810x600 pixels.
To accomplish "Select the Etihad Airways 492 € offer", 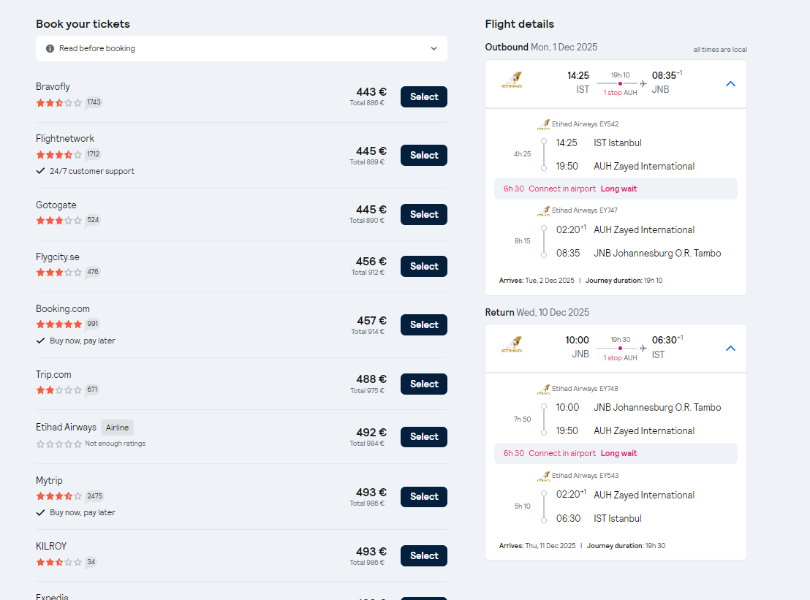I will [424, 437].
